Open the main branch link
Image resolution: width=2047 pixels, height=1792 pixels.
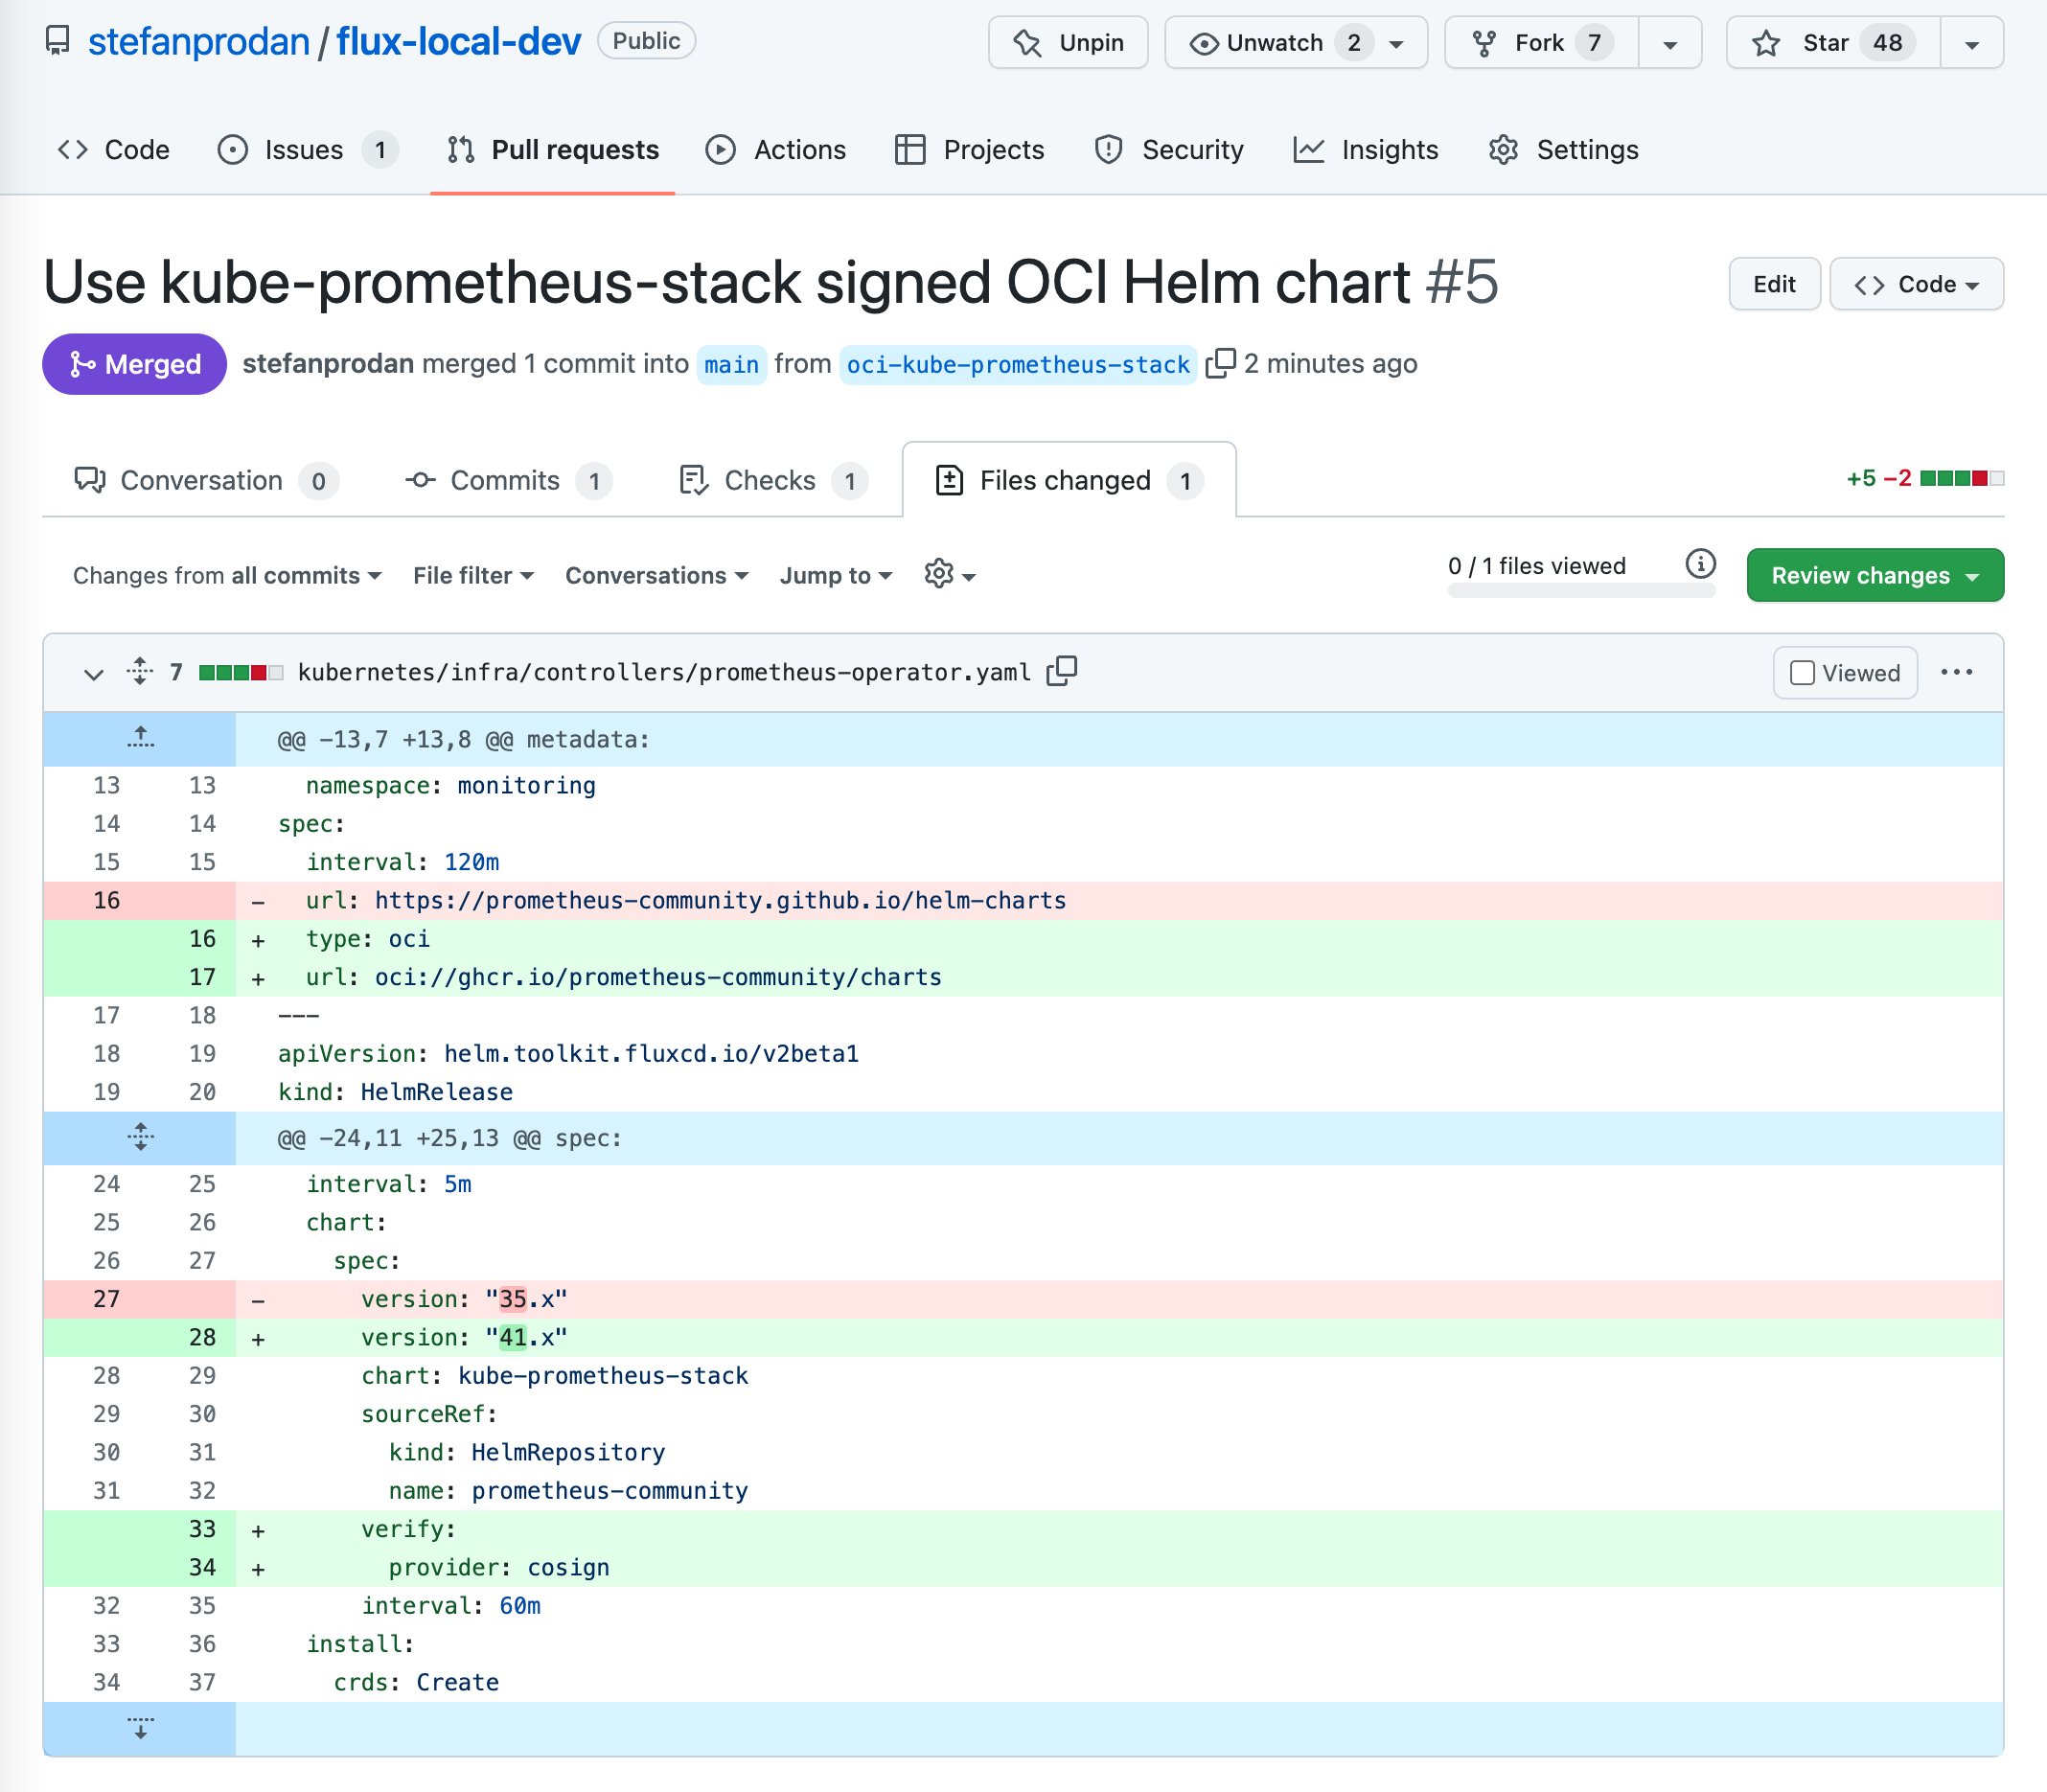coord(731,365)
